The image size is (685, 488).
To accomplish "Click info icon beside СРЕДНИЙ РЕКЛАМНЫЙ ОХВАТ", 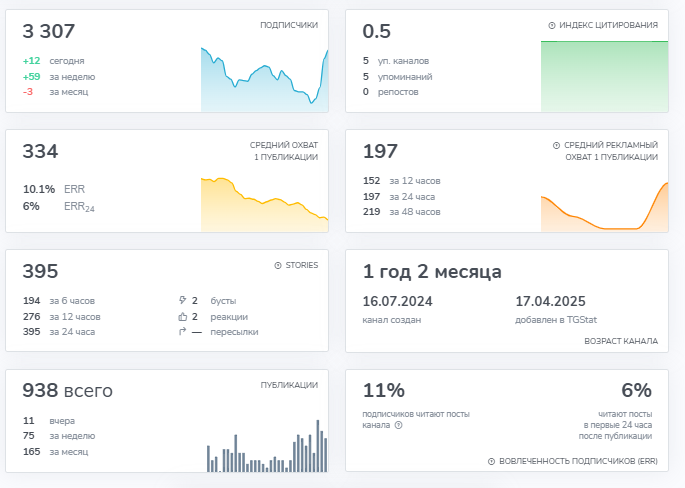I will click(x=556, y=145).
